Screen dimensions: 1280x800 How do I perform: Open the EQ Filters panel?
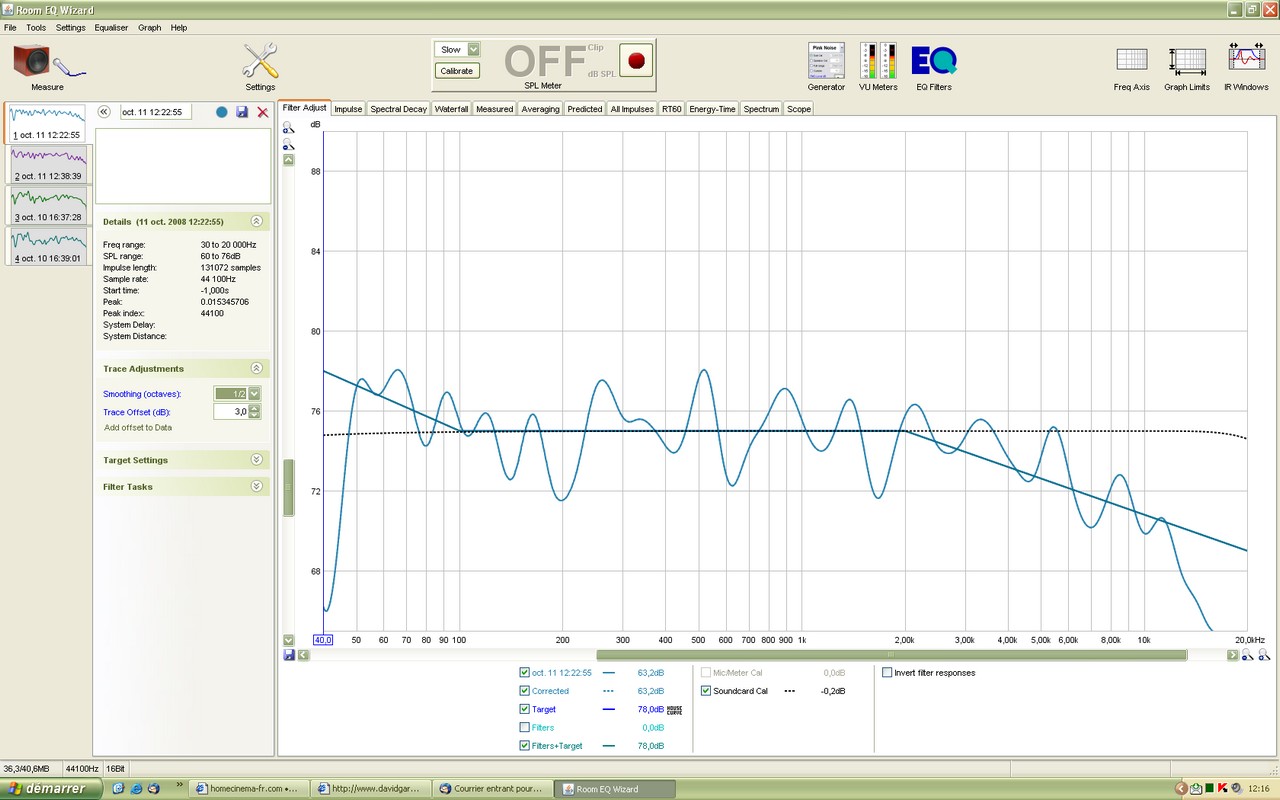pos(934,61)
